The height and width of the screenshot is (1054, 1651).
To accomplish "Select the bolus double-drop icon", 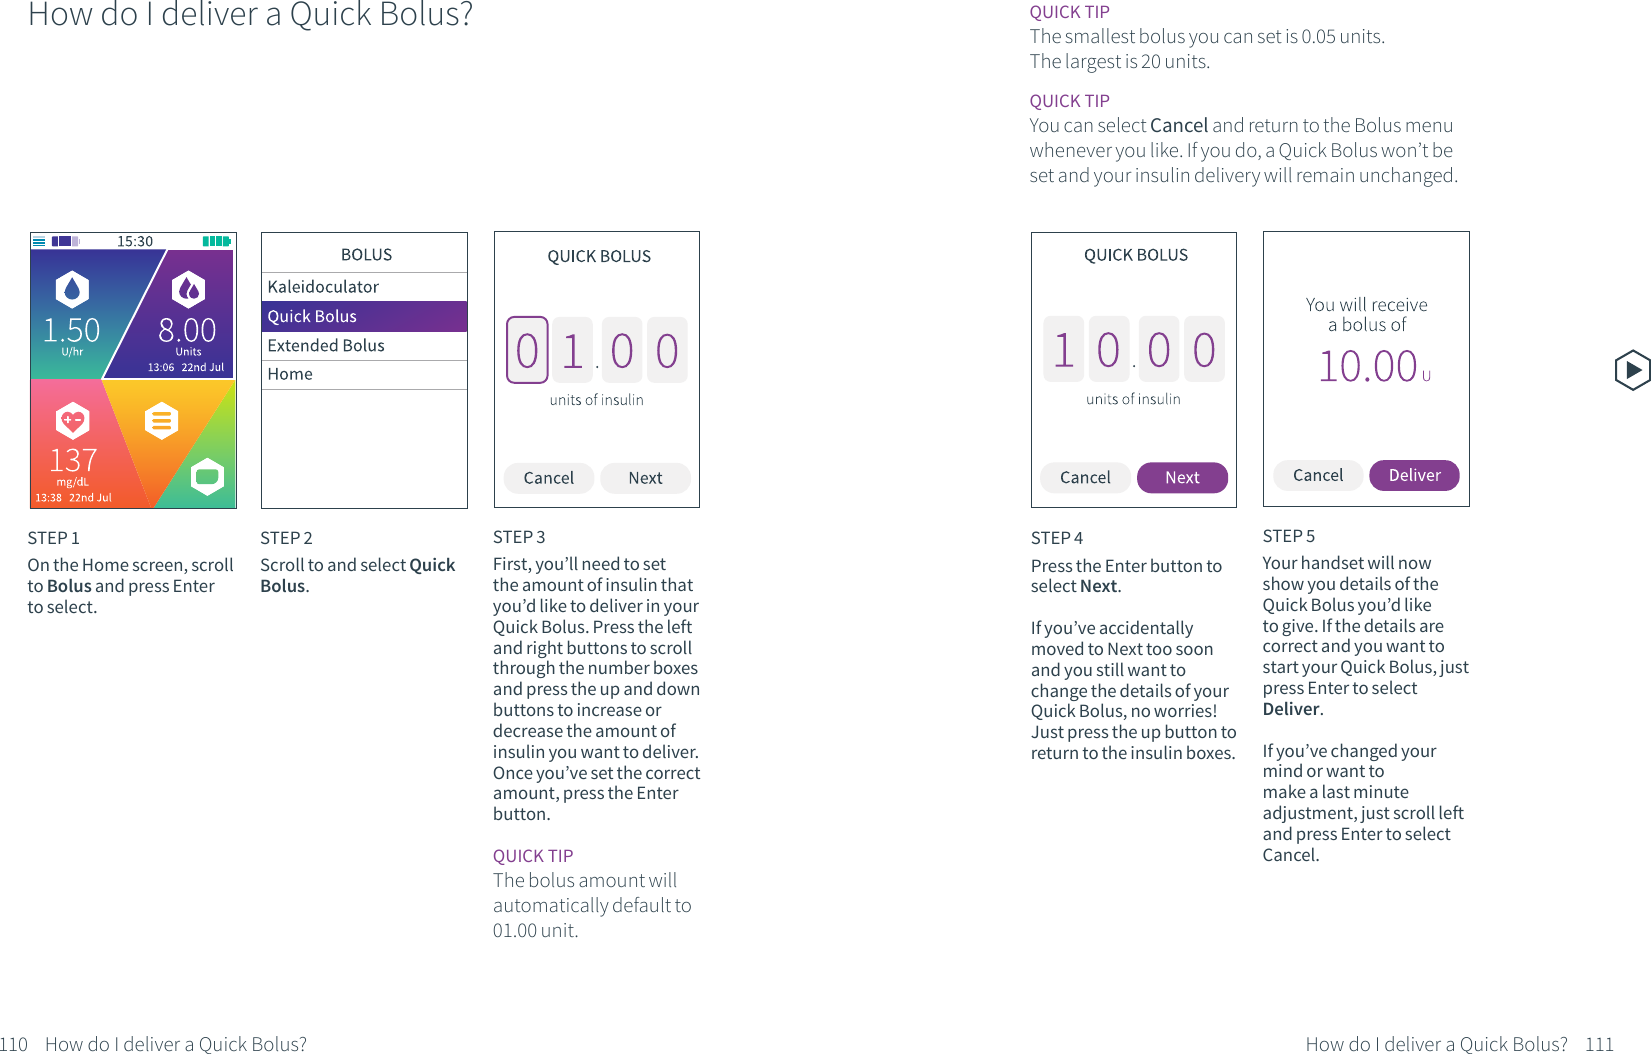I will [x=188, y=290].
